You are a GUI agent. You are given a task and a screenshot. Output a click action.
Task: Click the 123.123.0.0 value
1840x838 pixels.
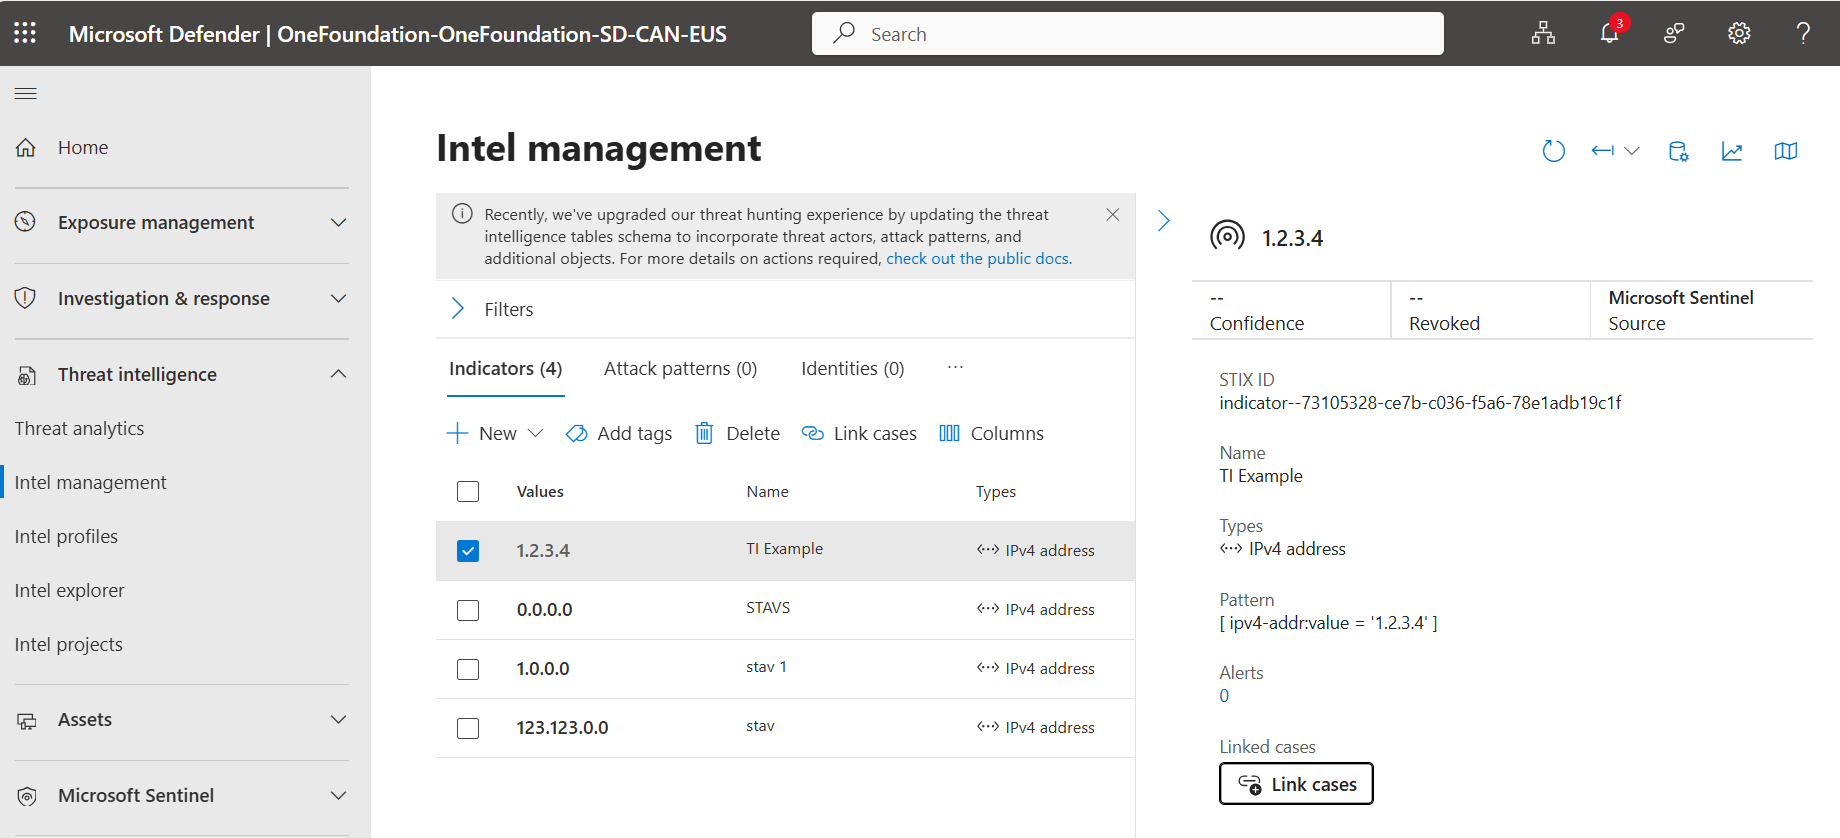562,727
